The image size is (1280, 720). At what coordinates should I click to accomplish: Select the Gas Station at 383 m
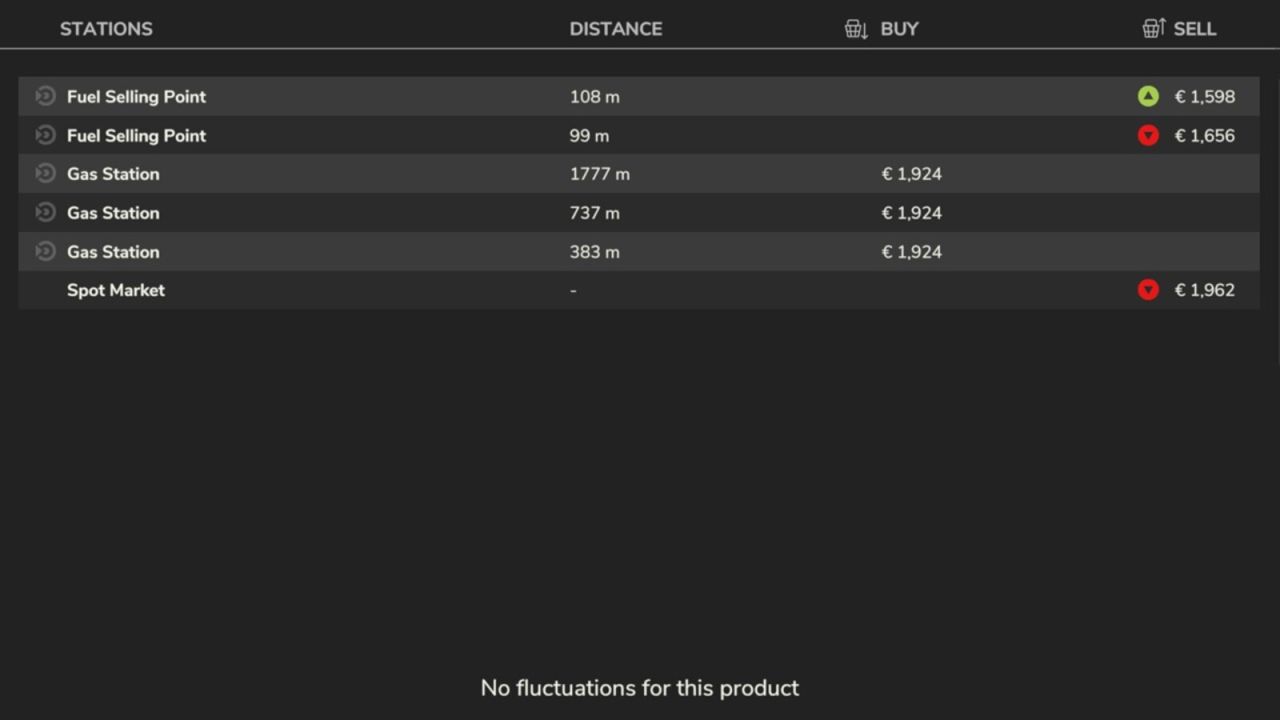pyautogui.click(x=113, y=252)
